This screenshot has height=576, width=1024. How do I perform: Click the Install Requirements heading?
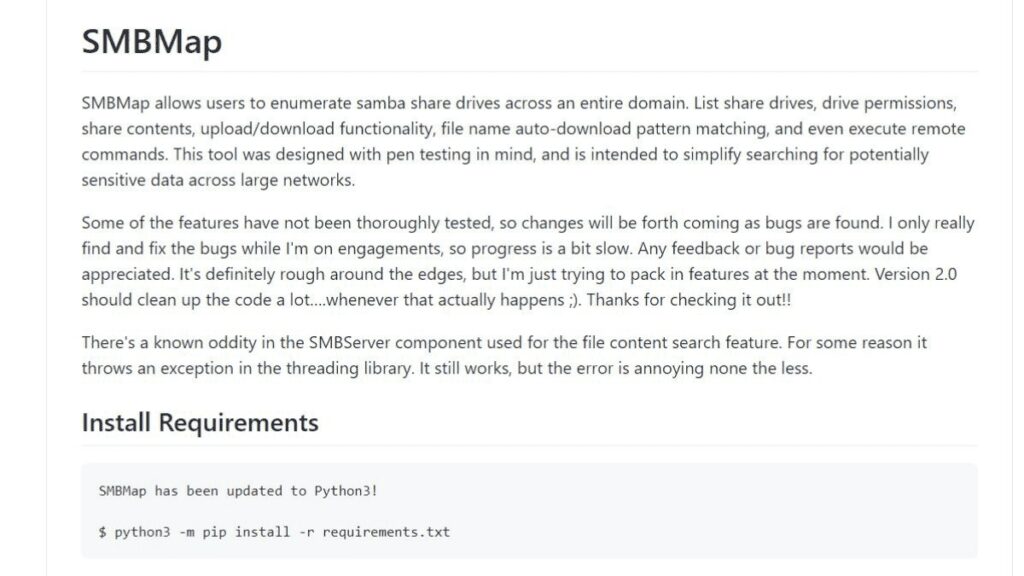(200, 423)
